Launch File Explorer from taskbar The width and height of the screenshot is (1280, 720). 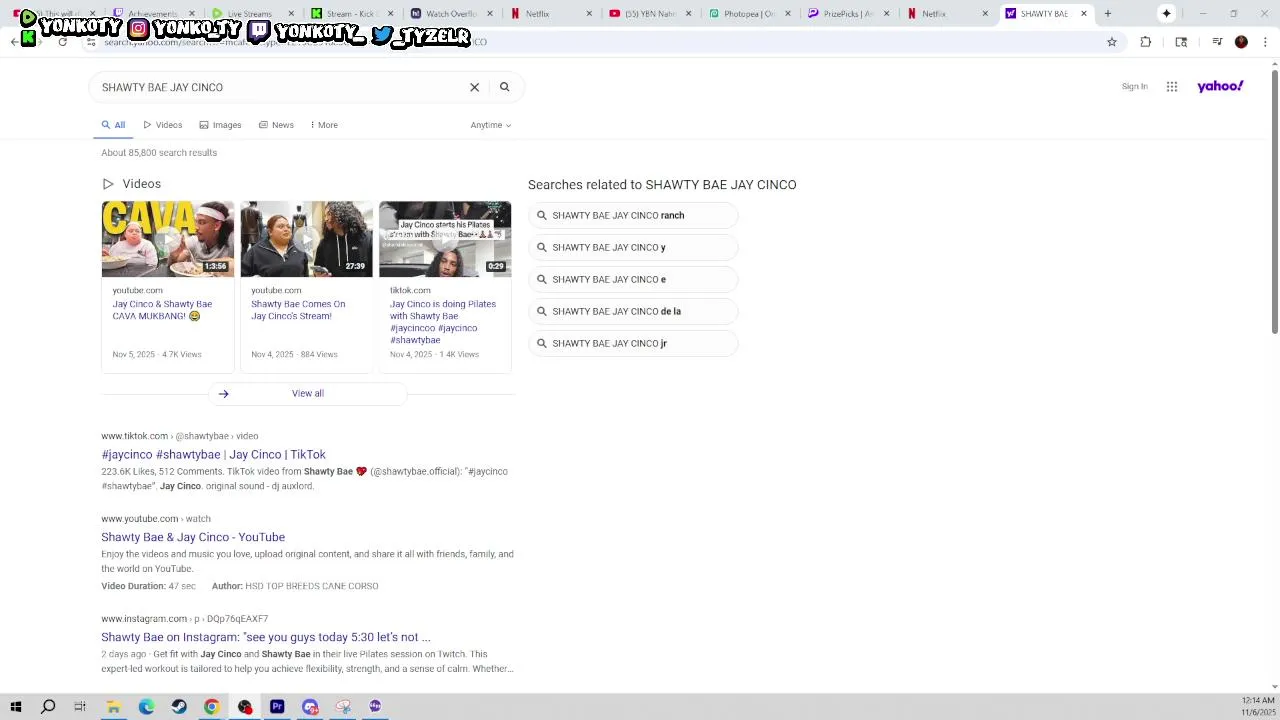(113, 707)
